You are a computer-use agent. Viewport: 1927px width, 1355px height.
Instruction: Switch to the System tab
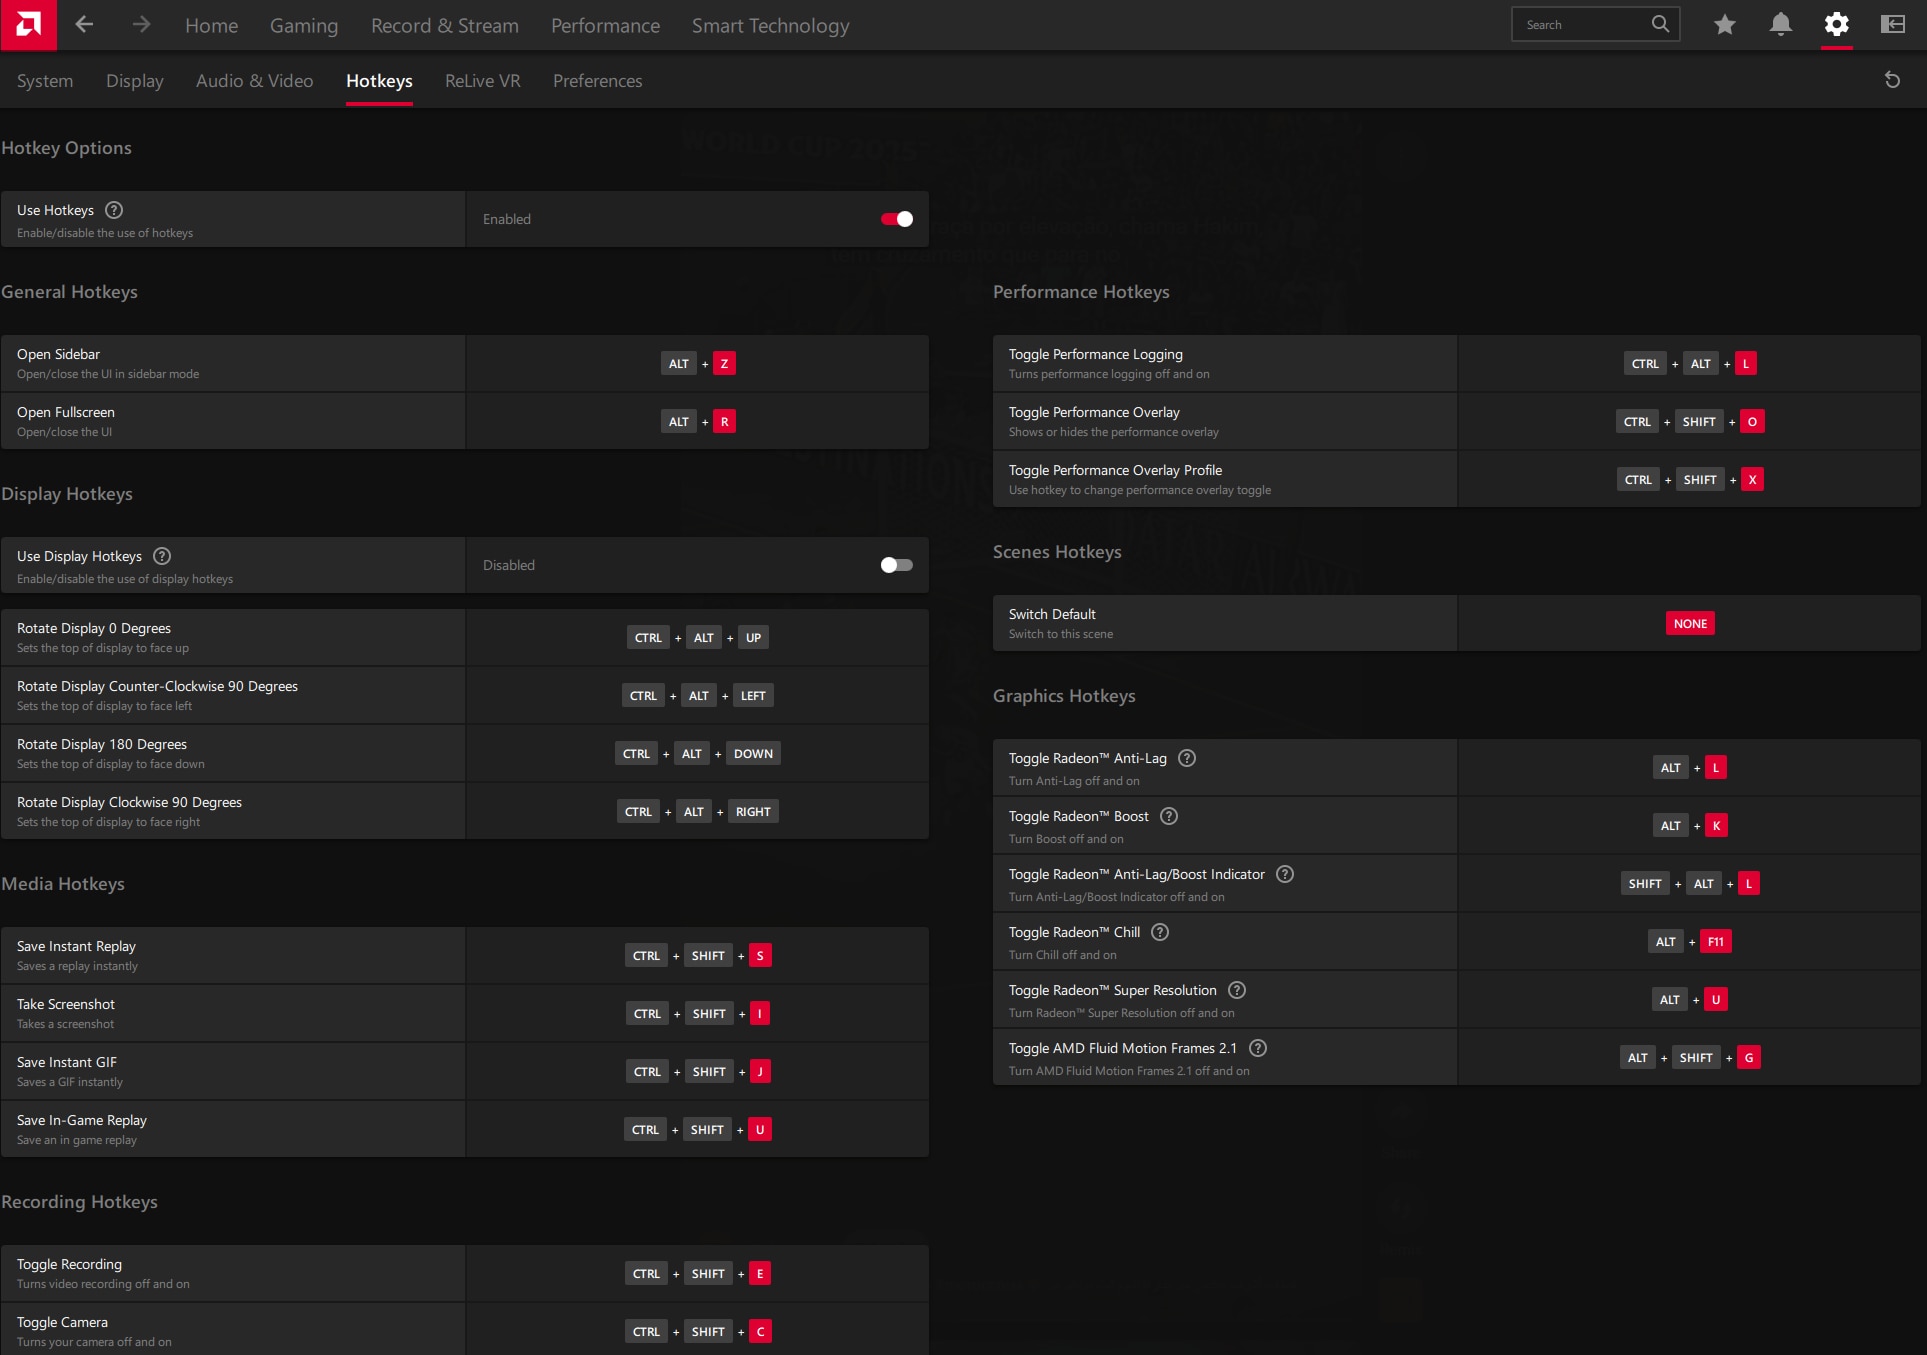45,81
